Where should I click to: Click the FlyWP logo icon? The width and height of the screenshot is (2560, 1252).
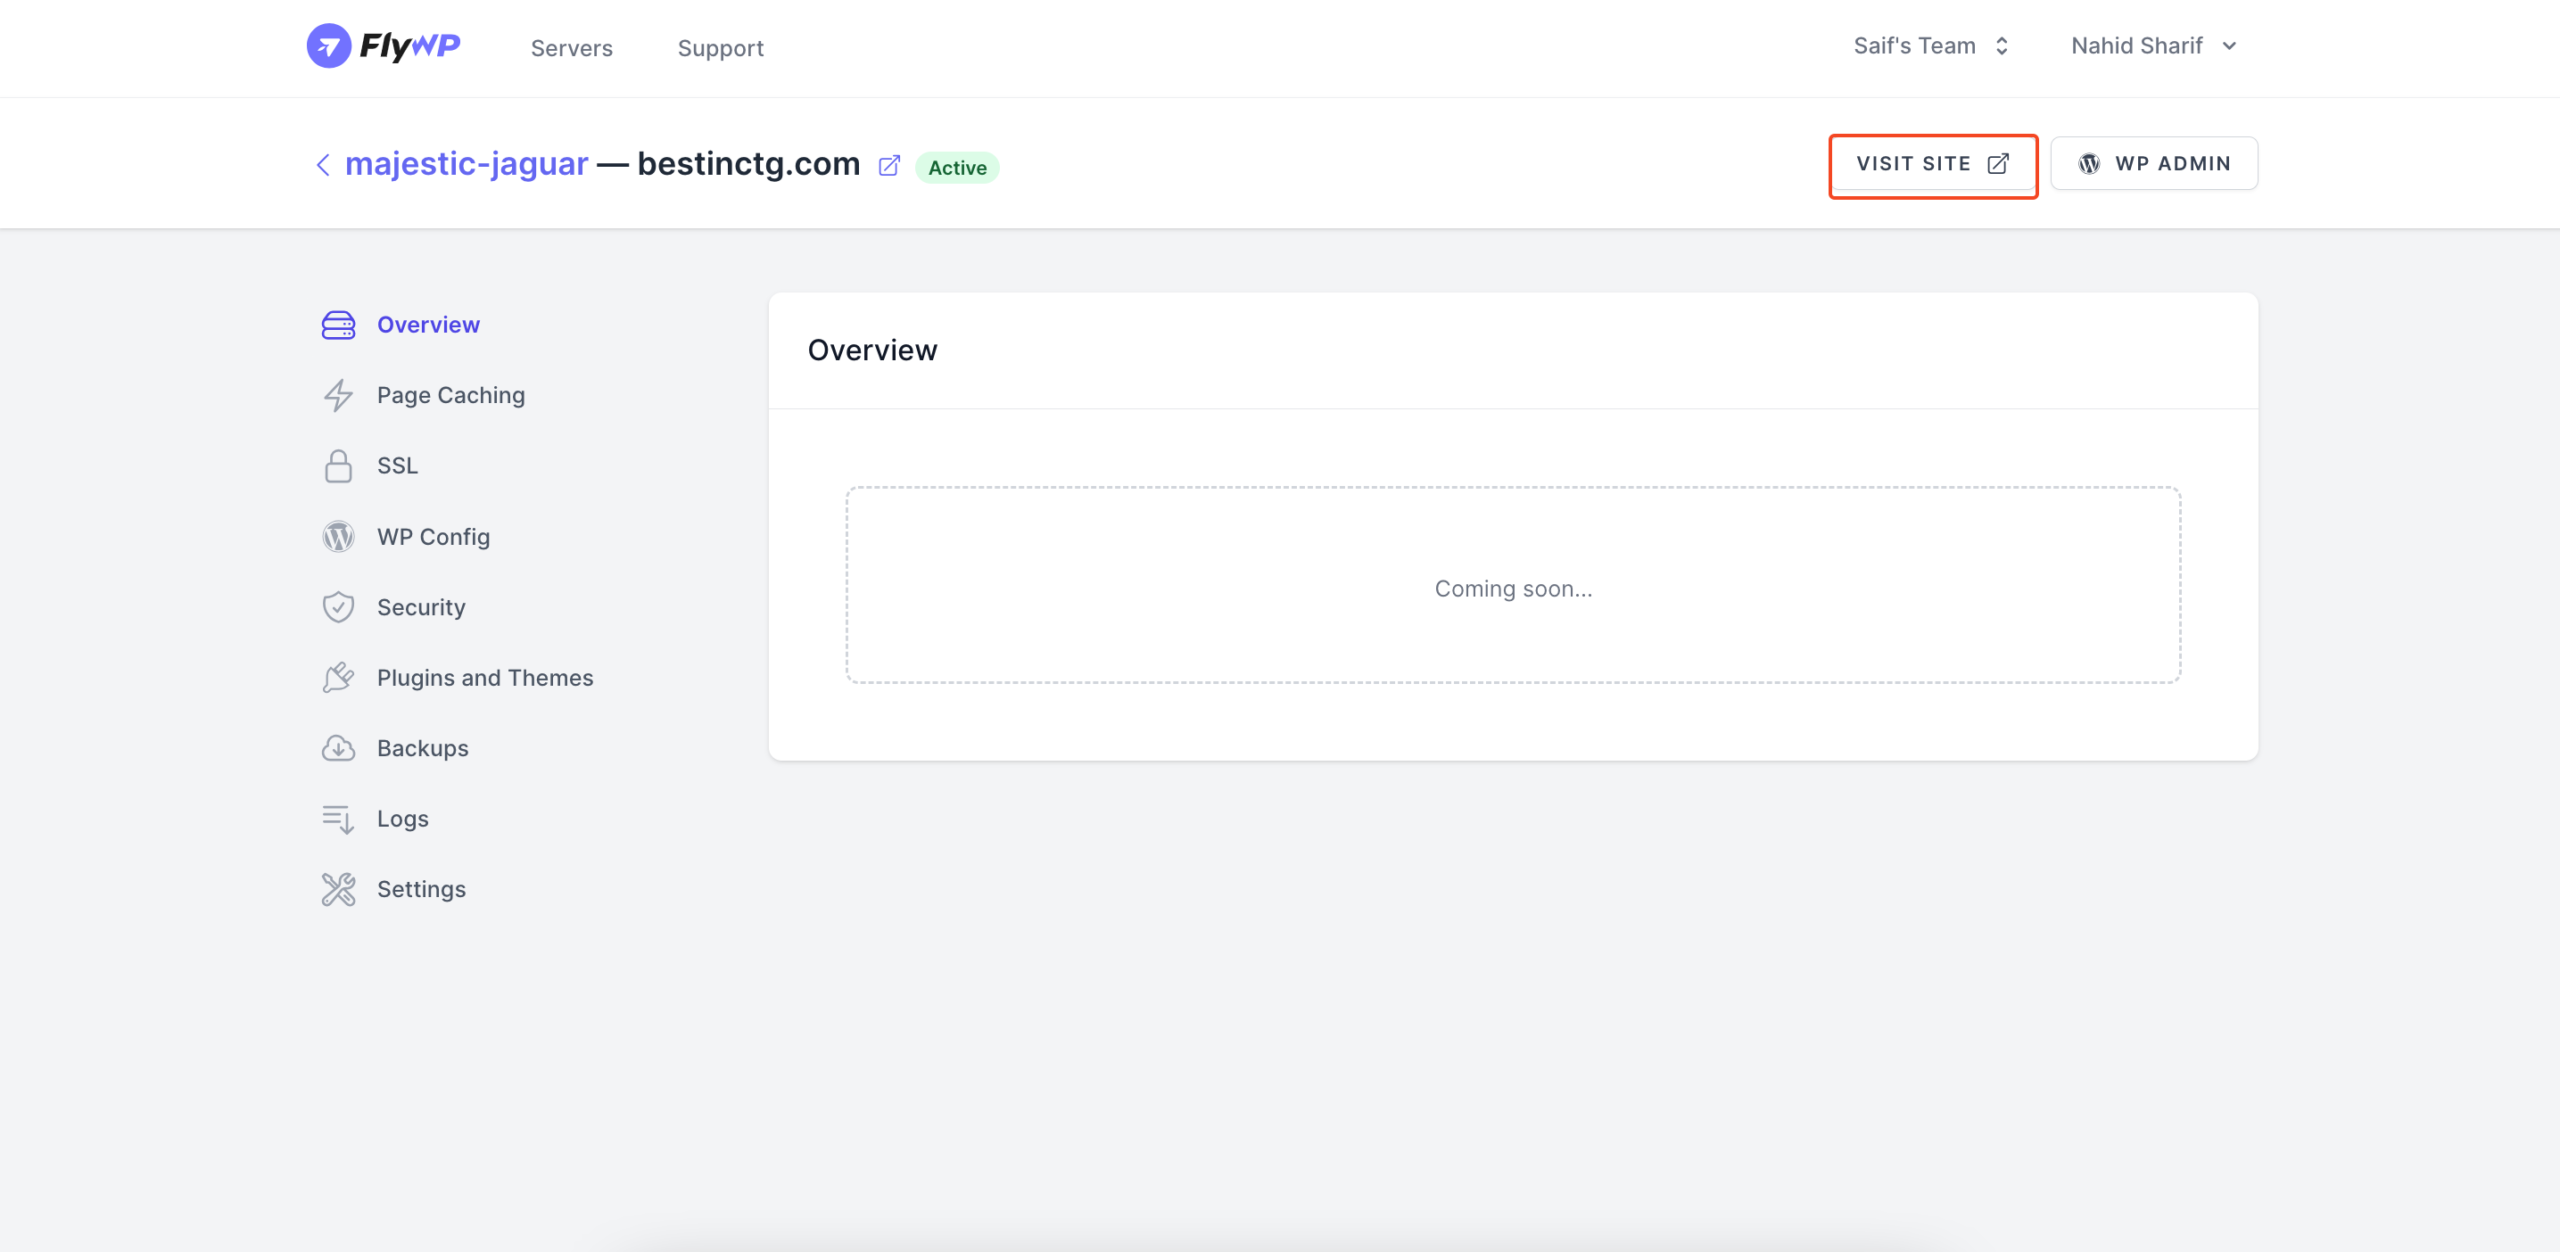coord(329,46)
